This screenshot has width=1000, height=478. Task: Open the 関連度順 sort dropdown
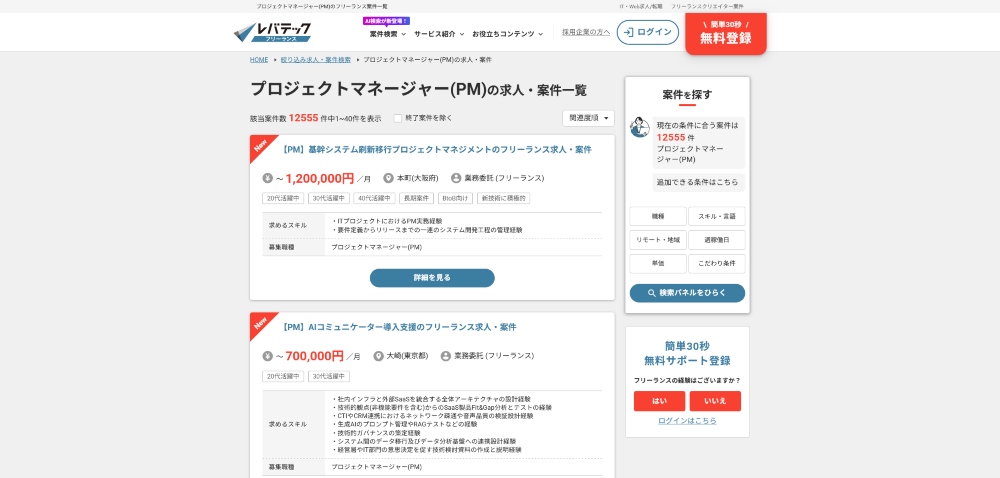[588, 118]
